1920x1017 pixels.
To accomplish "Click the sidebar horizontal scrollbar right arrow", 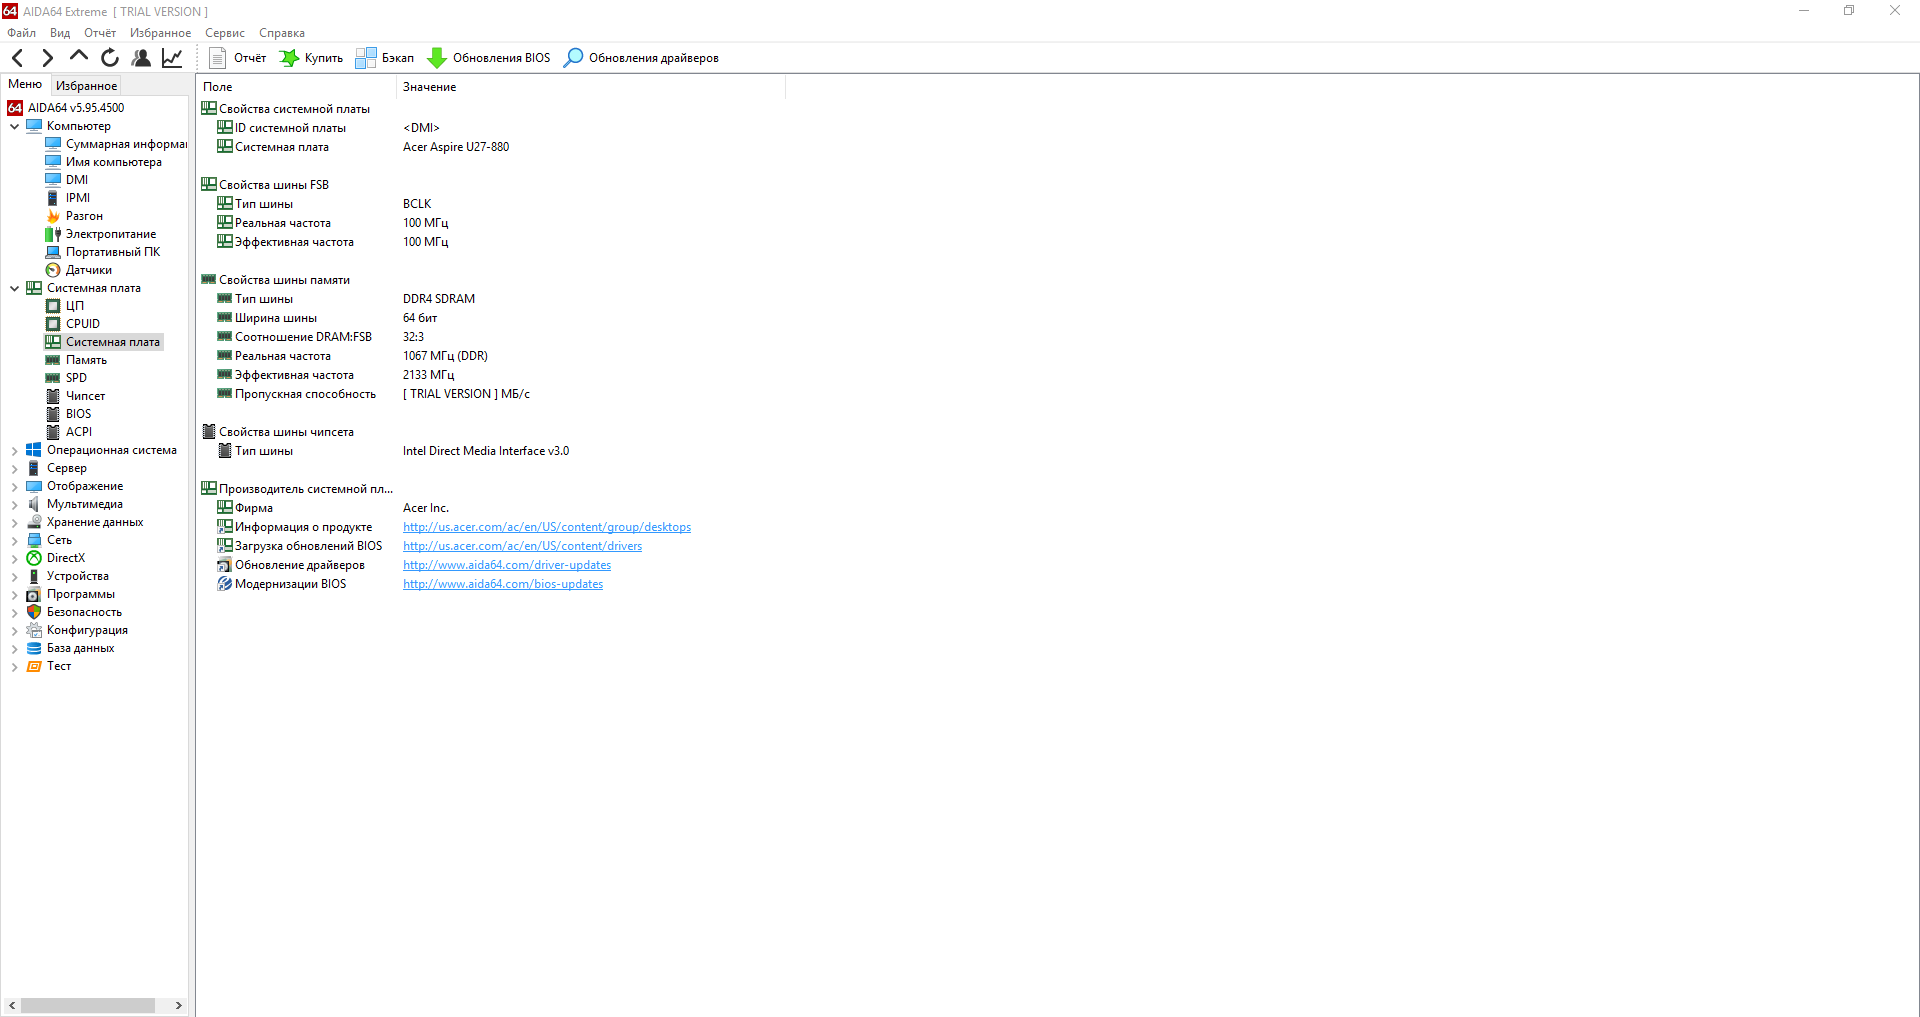I will pyautogui.click(x=178, y=1005).
